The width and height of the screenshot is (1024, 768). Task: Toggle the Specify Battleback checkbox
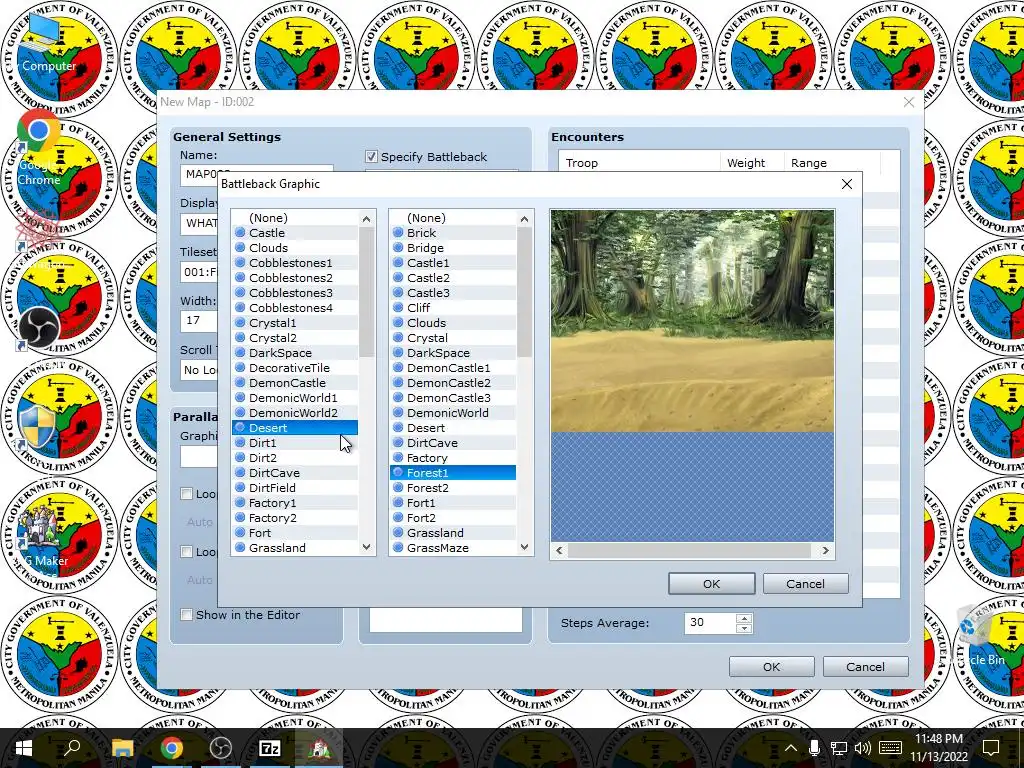371,157
